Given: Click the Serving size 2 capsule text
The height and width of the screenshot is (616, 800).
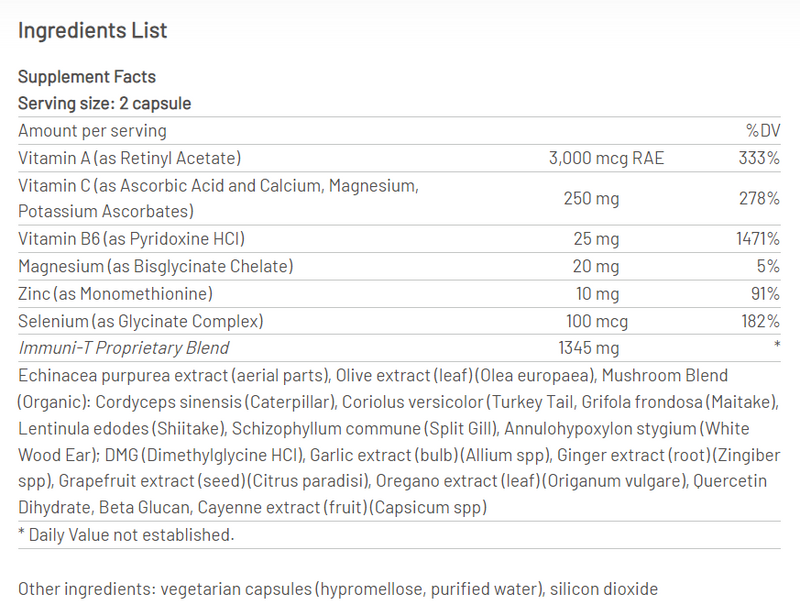Looking at the screenshot, I should click(x=105, y=104).
